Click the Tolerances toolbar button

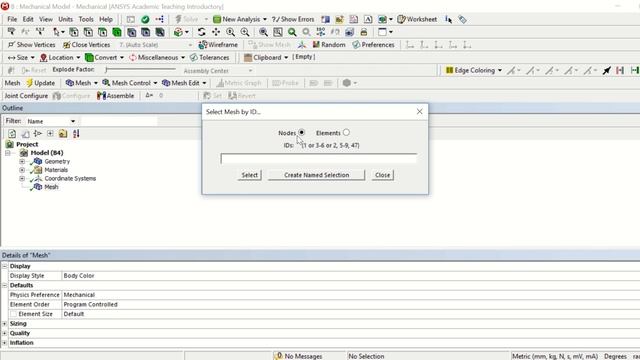pyautogui.click(x=210, y=58)
